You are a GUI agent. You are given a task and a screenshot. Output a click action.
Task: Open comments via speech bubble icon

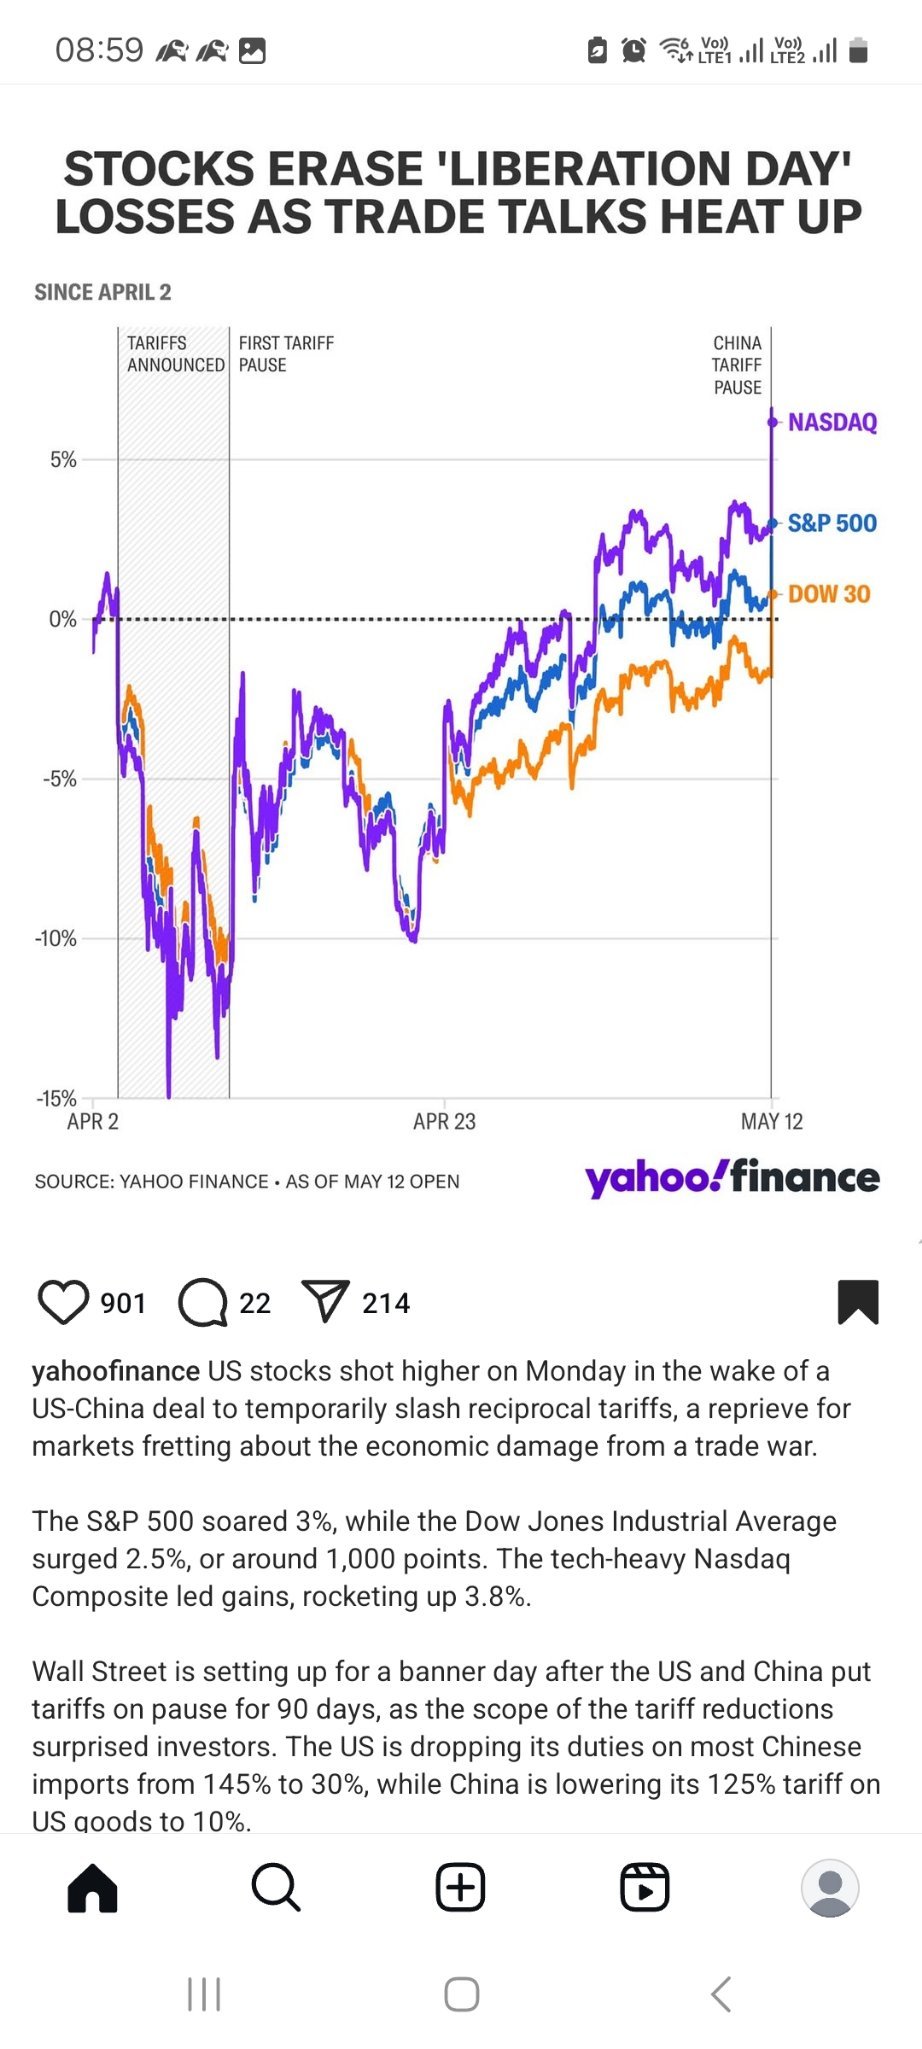pos(203,1302)
